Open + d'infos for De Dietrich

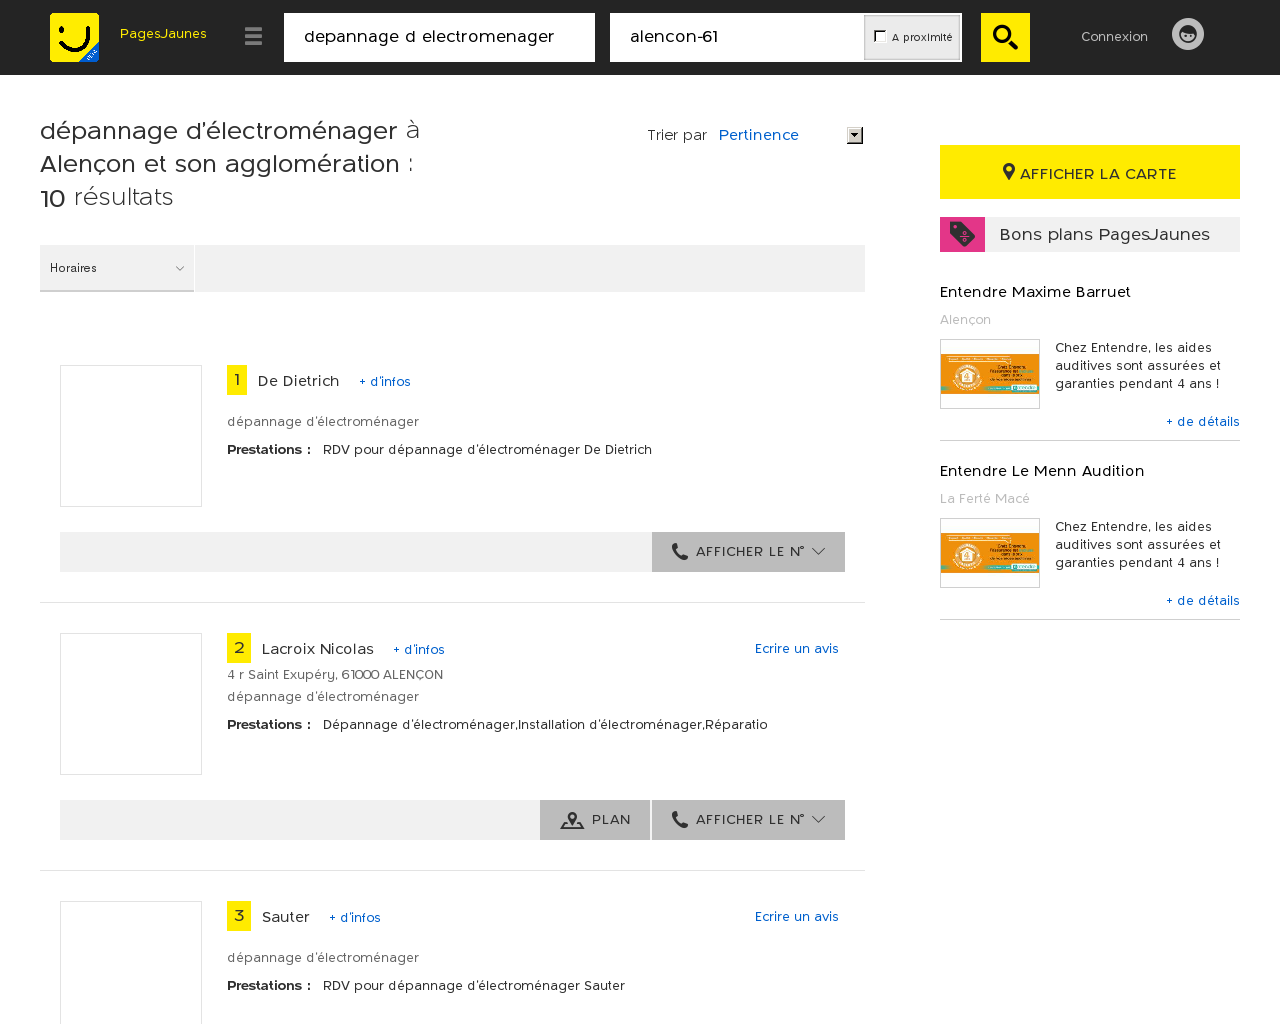tap(385, 381)
